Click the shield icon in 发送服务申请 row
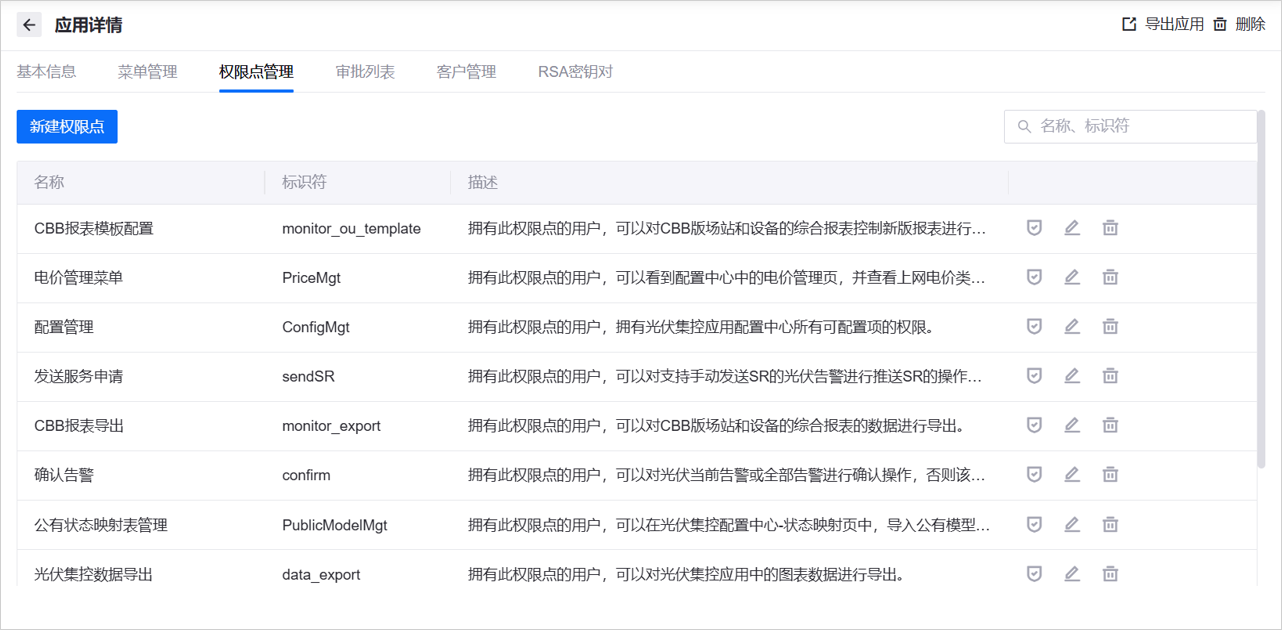The width and height of the screenshot is (1282, 630). coord(1034,376)
